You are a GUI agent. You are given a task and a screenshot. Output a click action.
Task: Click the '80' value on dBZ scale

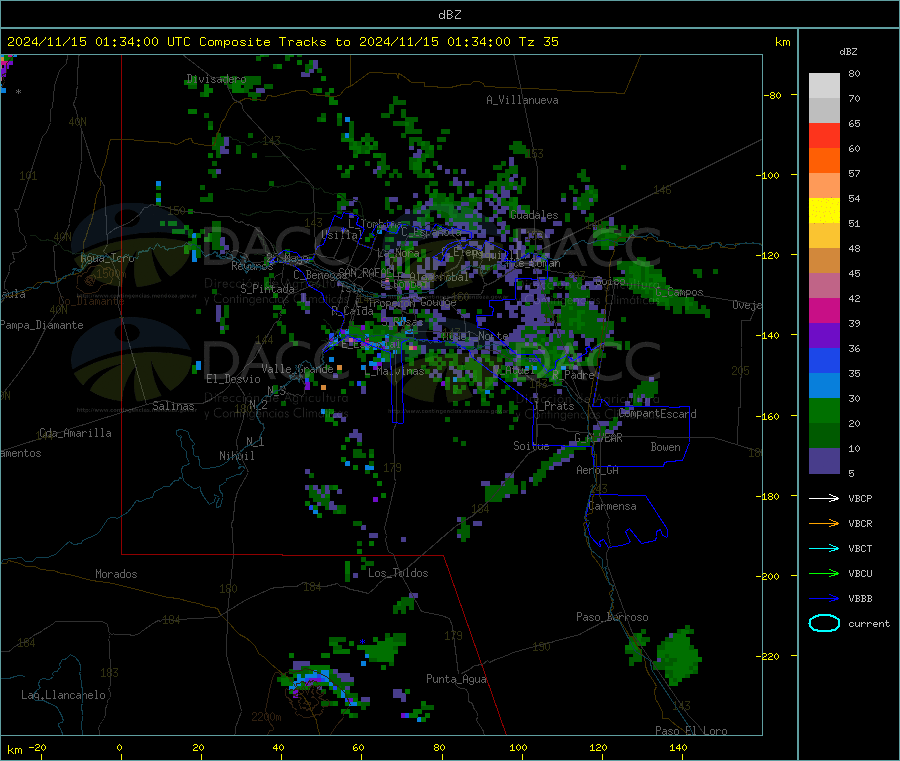pos(854,73)
